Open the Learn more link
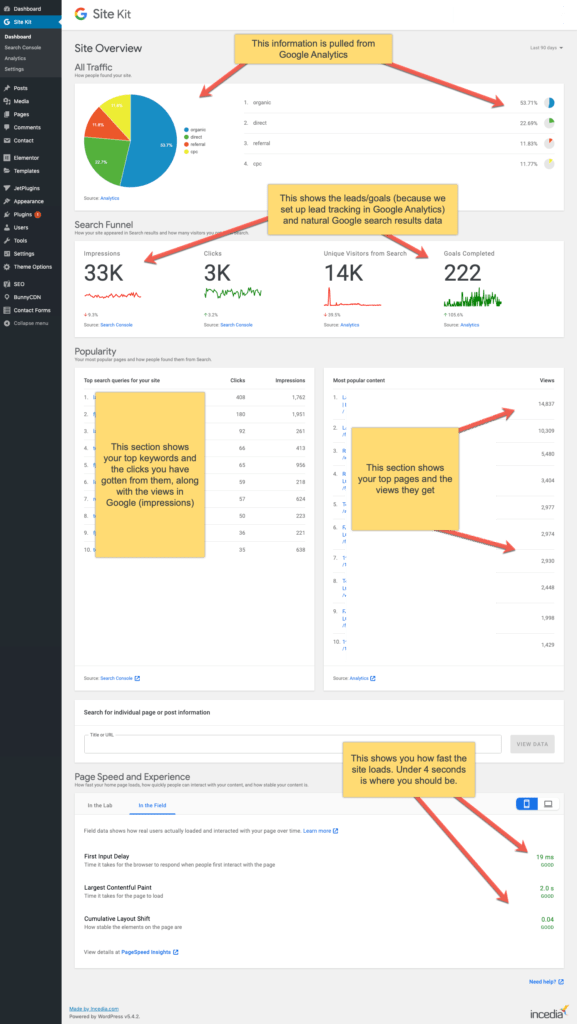 (320, 831)
